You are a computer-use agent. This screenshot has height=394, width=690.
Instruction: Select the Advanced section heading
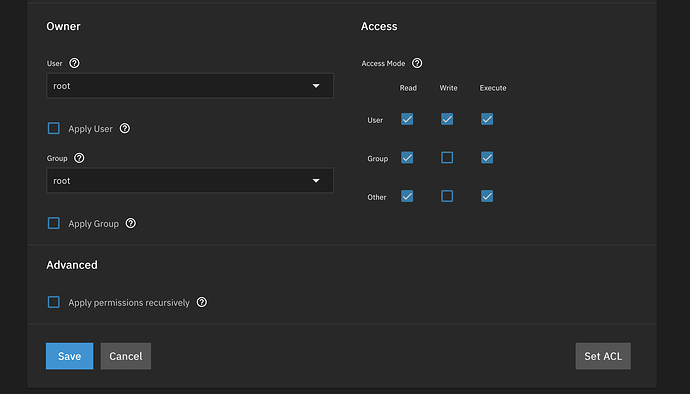(x=72, y=265)
